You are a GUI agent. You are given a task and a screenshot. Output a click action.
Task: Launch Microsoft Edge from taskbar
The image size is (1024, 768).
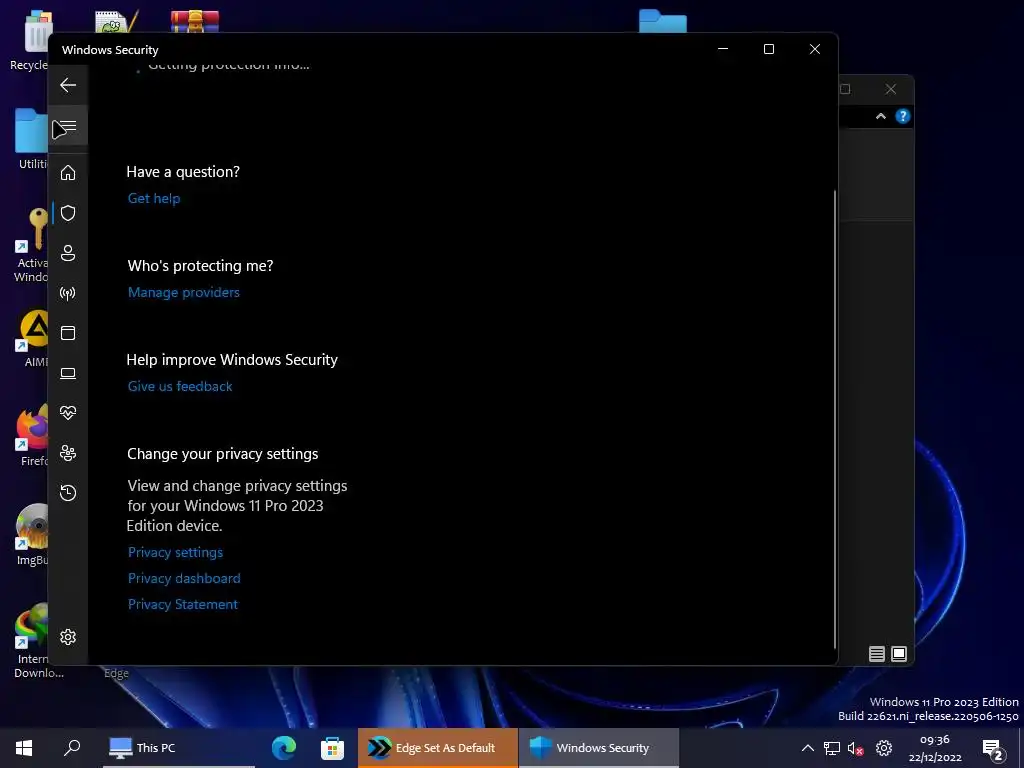coord(283,748)
